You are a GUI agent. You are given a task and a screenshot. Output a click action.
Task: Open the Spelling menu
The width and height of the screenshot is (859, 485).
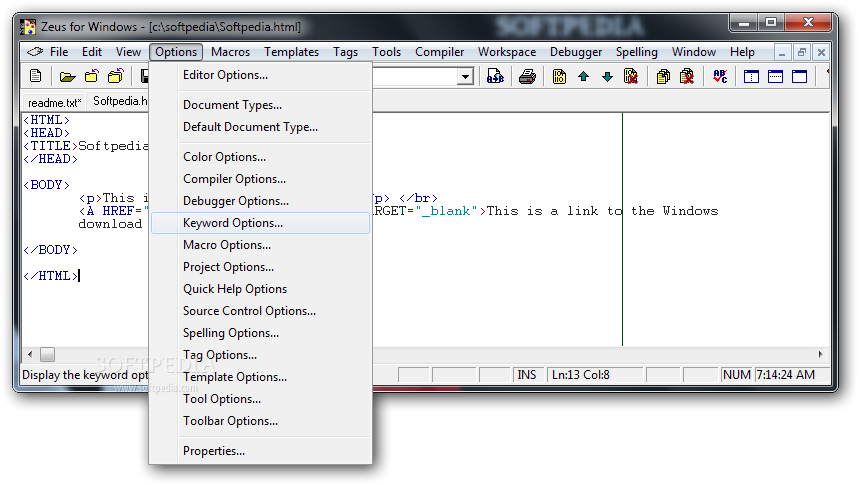tap(637, 52)
